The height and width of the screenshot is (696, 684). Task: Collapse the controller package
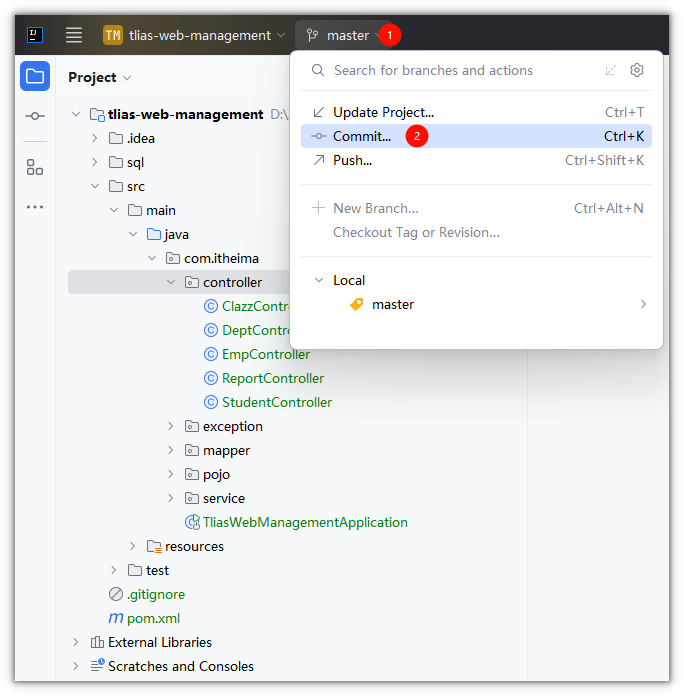(x=170, y=282)
